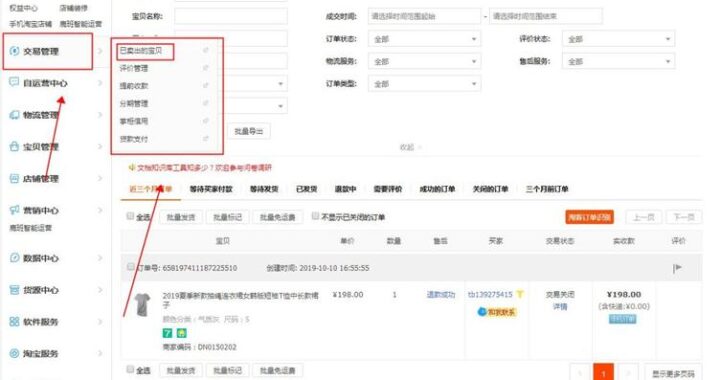Image resolution: width=720 pixels, height=380 pixels.
Task: Click the 营销中心 megaphone icon
Action: [x=14, y=210]
